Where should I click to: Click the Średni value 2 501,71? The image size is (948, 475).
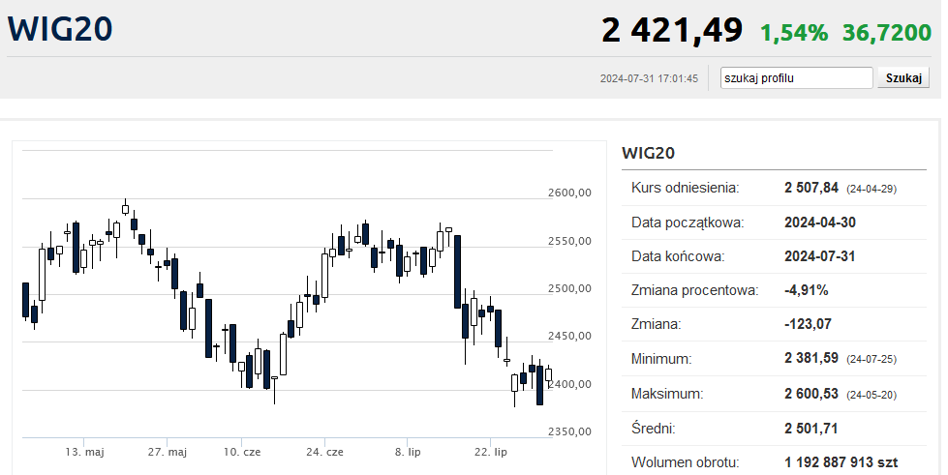coord(811,428)
